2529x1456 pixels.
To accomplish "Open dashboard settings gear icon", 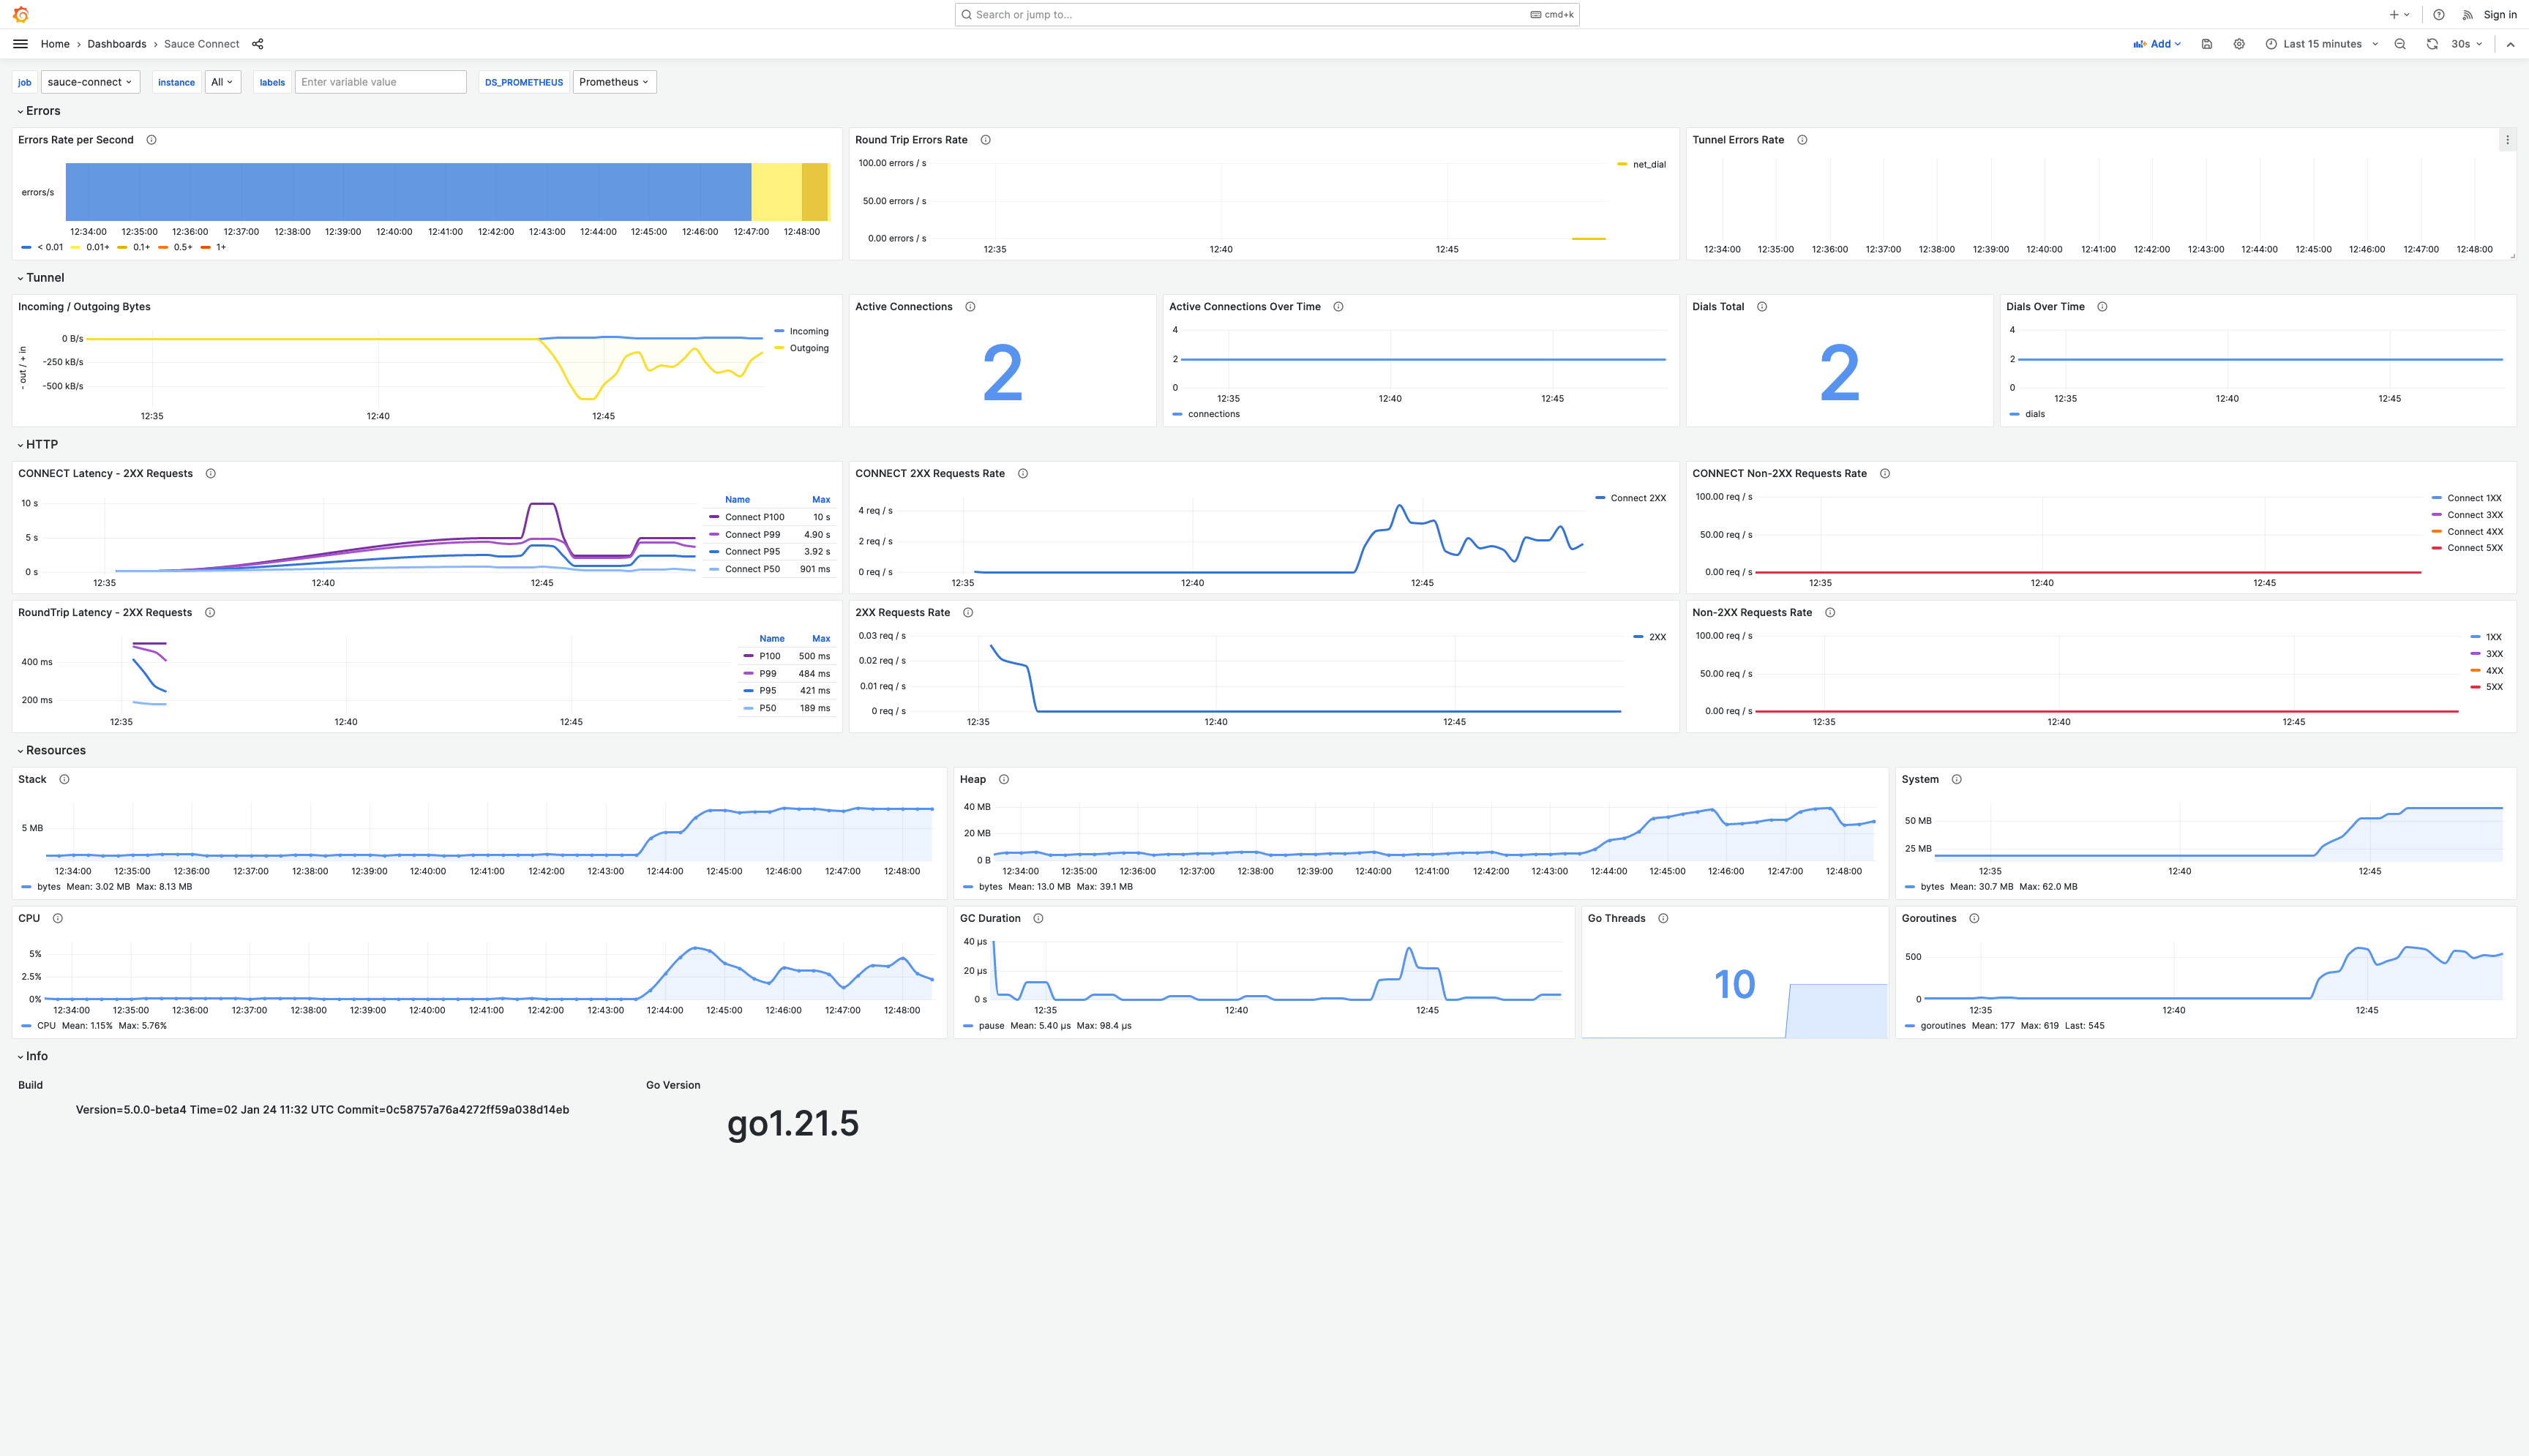I will [x=2239, y=44].
